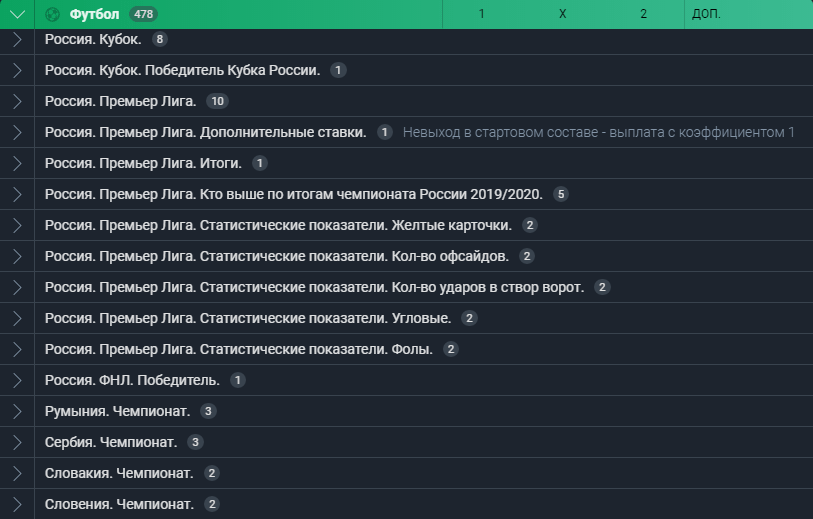
Task: Expand the Словакия. Чемпионат. row chevron
Action: pyautogui.click(x=17, y=473)
